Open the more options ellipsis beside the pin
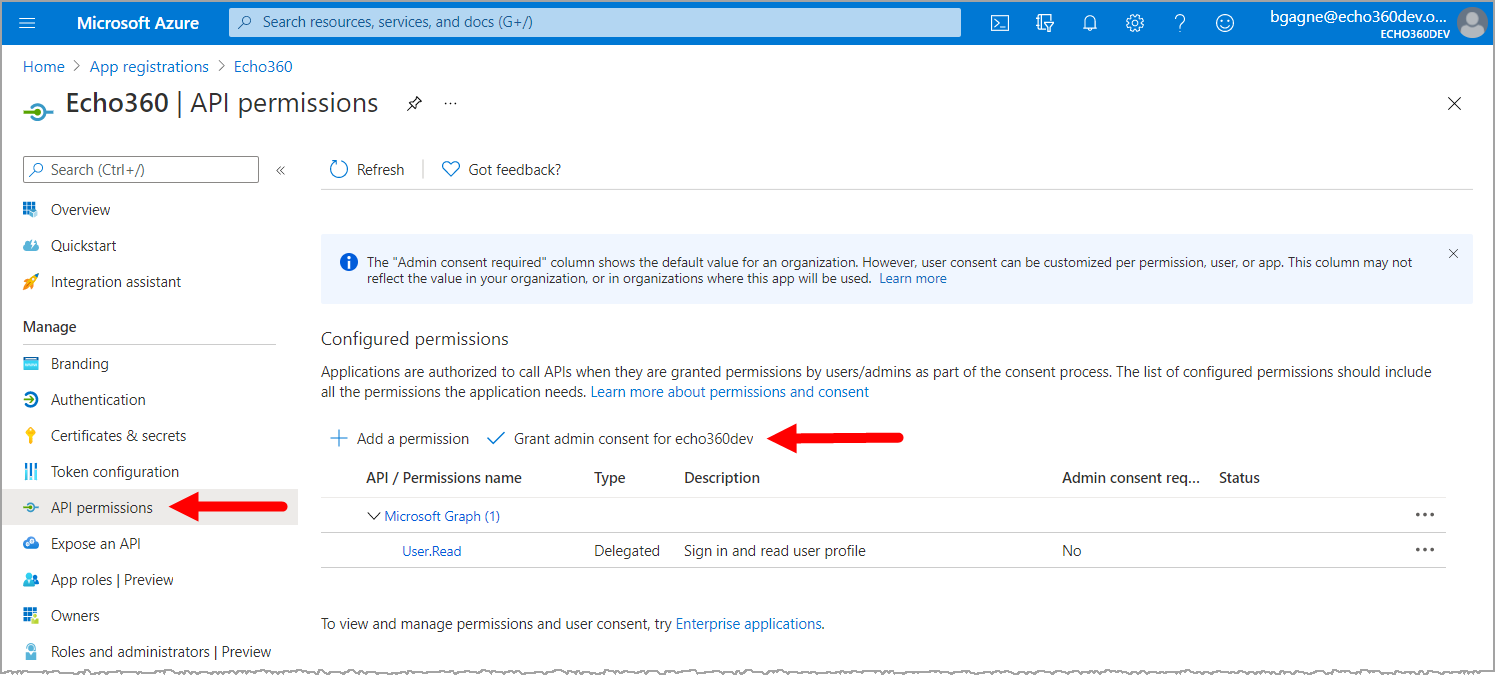This screenshot has height=677, width=1495. click(x=451, y=103)
